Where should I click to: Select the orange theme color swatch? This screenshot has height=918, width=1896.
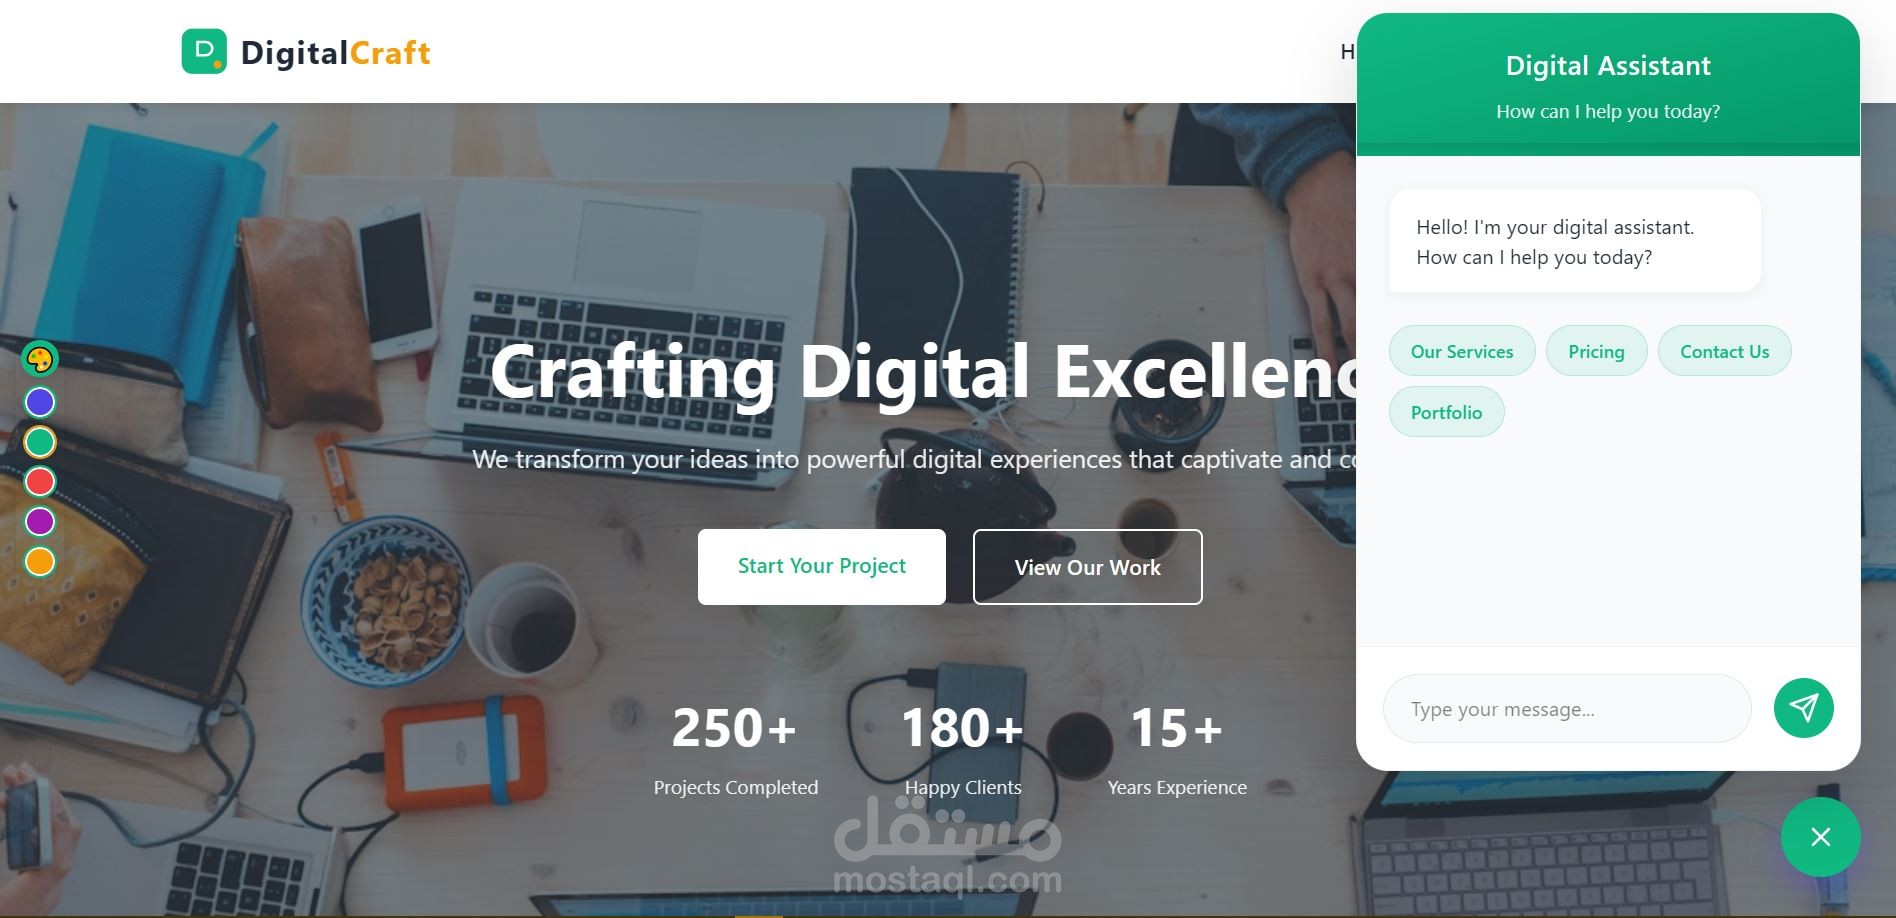point(40,562)
